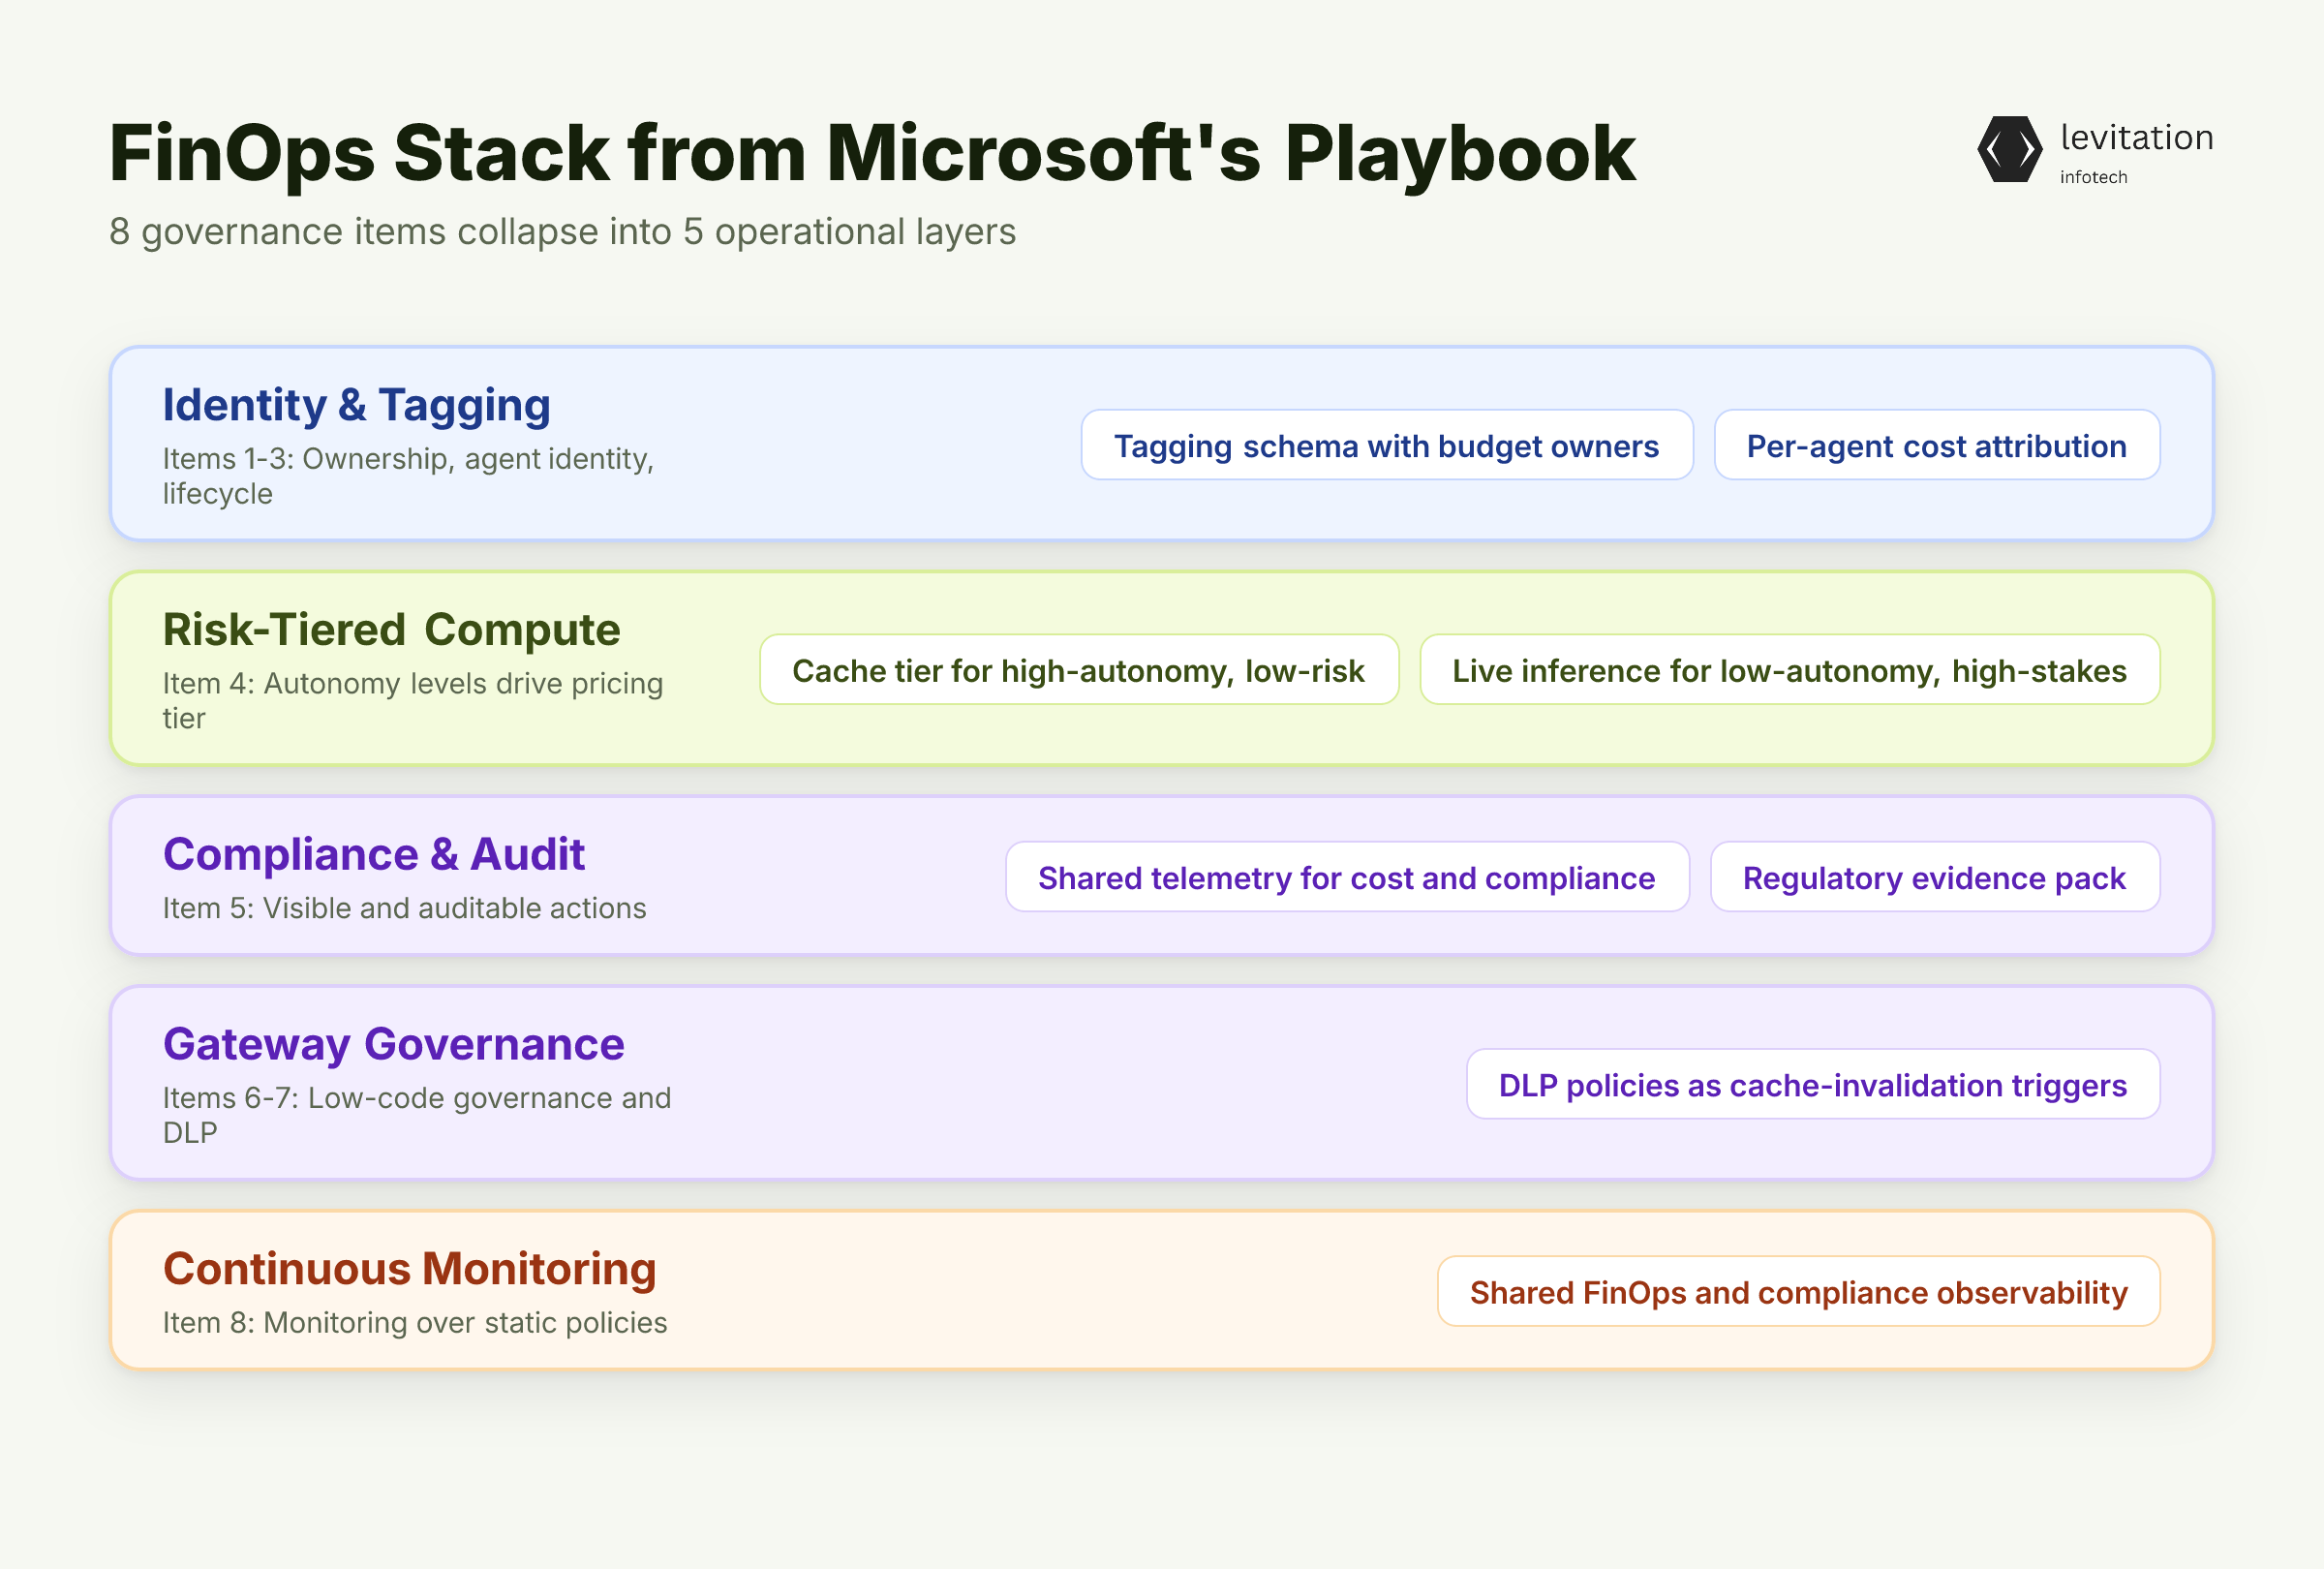Image resolution: width=2324 pixels, height=1569 pixels.
Task: Click 'Cache tier for high-autonomy, low-risk' chip
Action: [x=1078, y=670]
